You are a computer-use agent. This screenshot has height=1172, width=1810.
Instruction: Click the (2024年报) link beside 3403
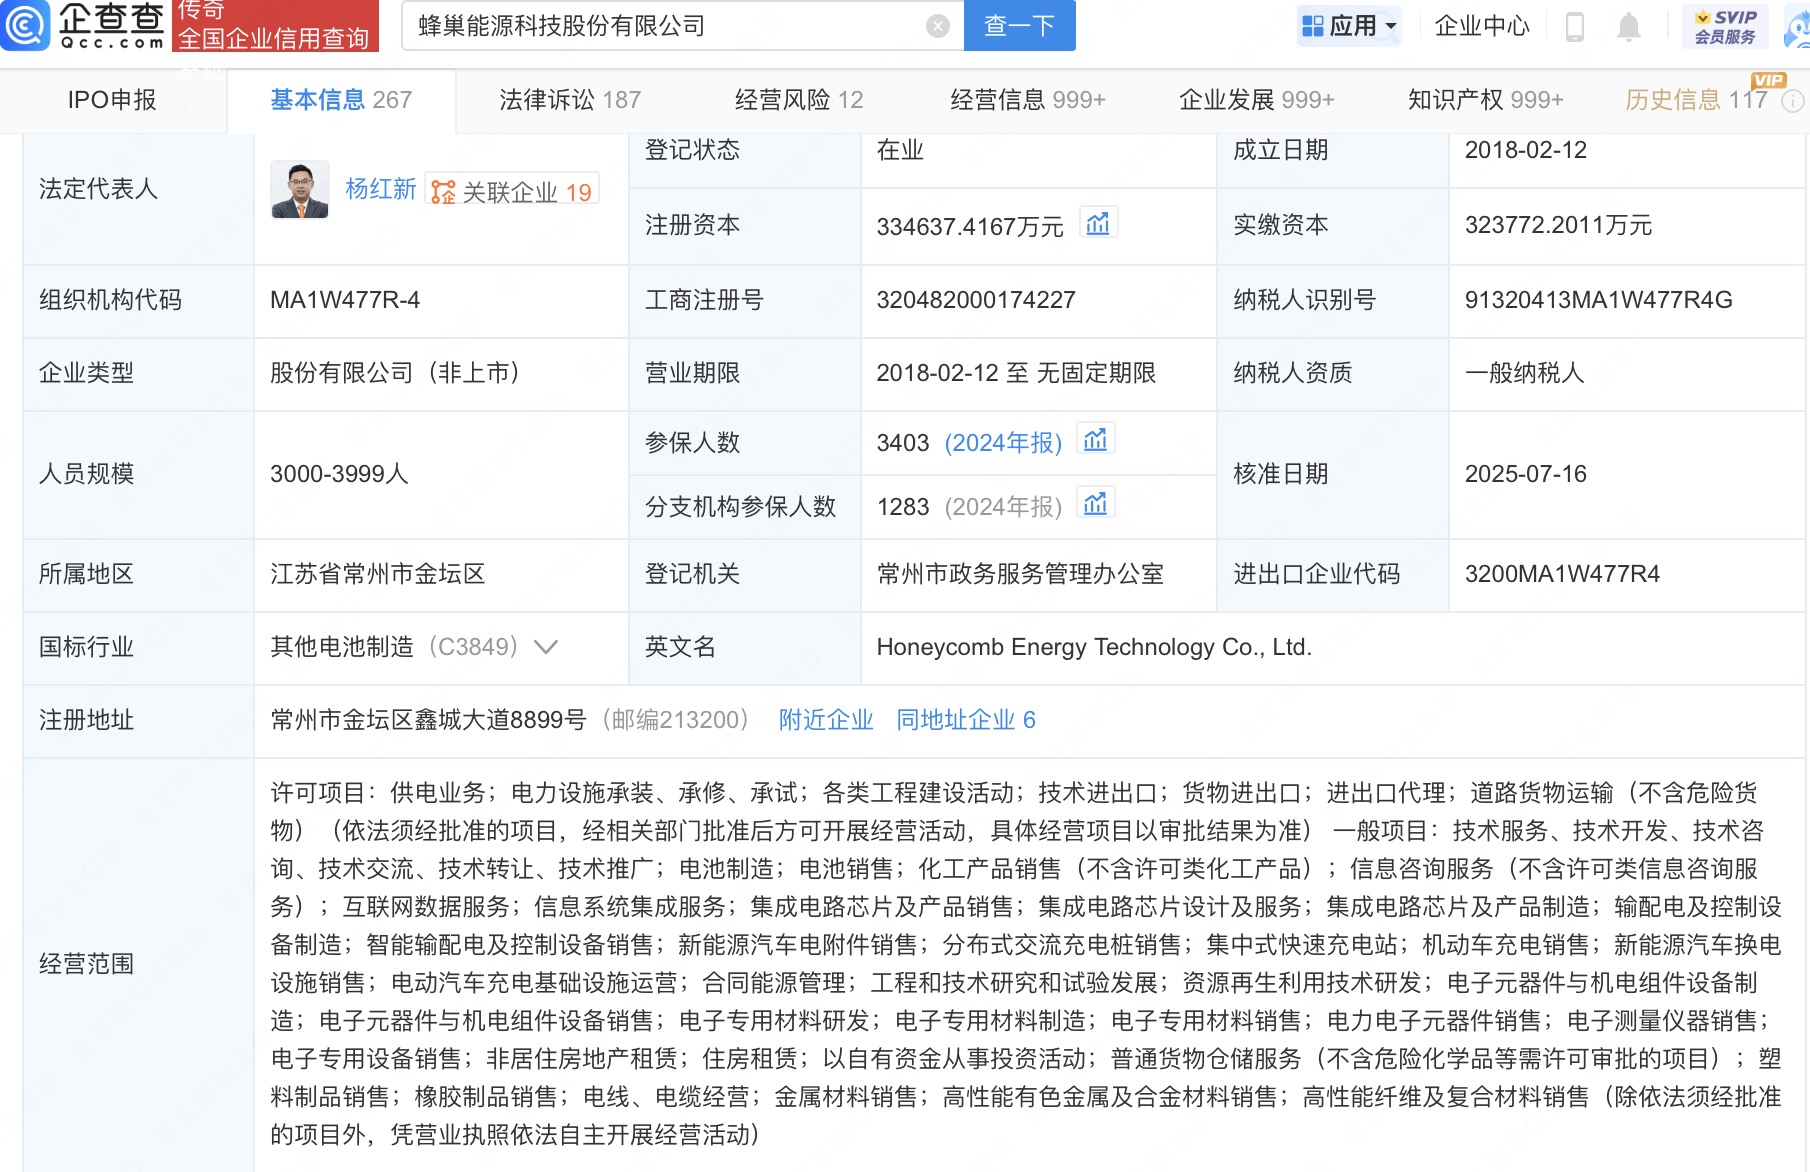pos(1003,443)
